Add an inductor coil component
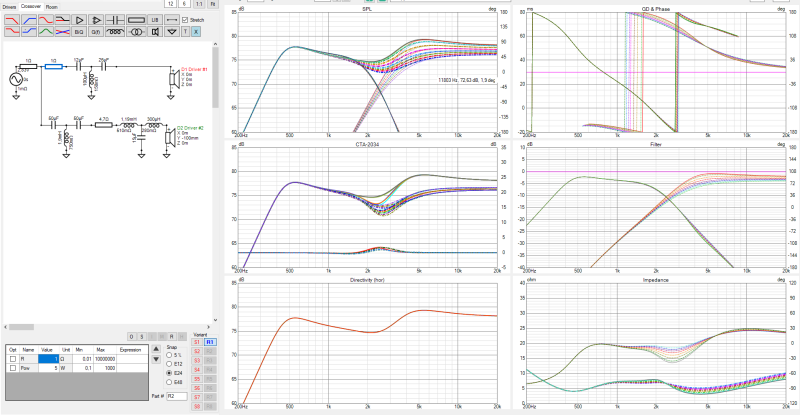The width and height of the screenshot is (800, 415). tap(115, 32)
